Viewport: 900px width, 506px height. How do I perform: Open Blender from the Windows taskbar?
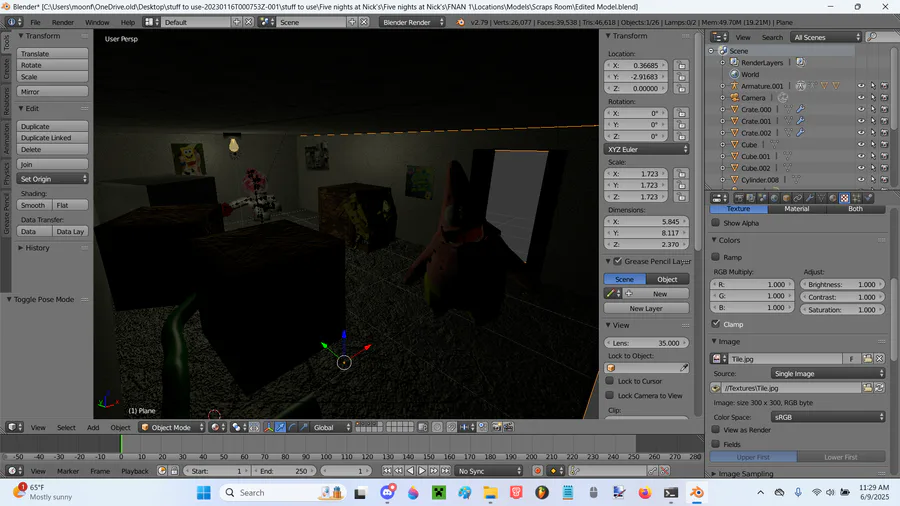point(696,493)
